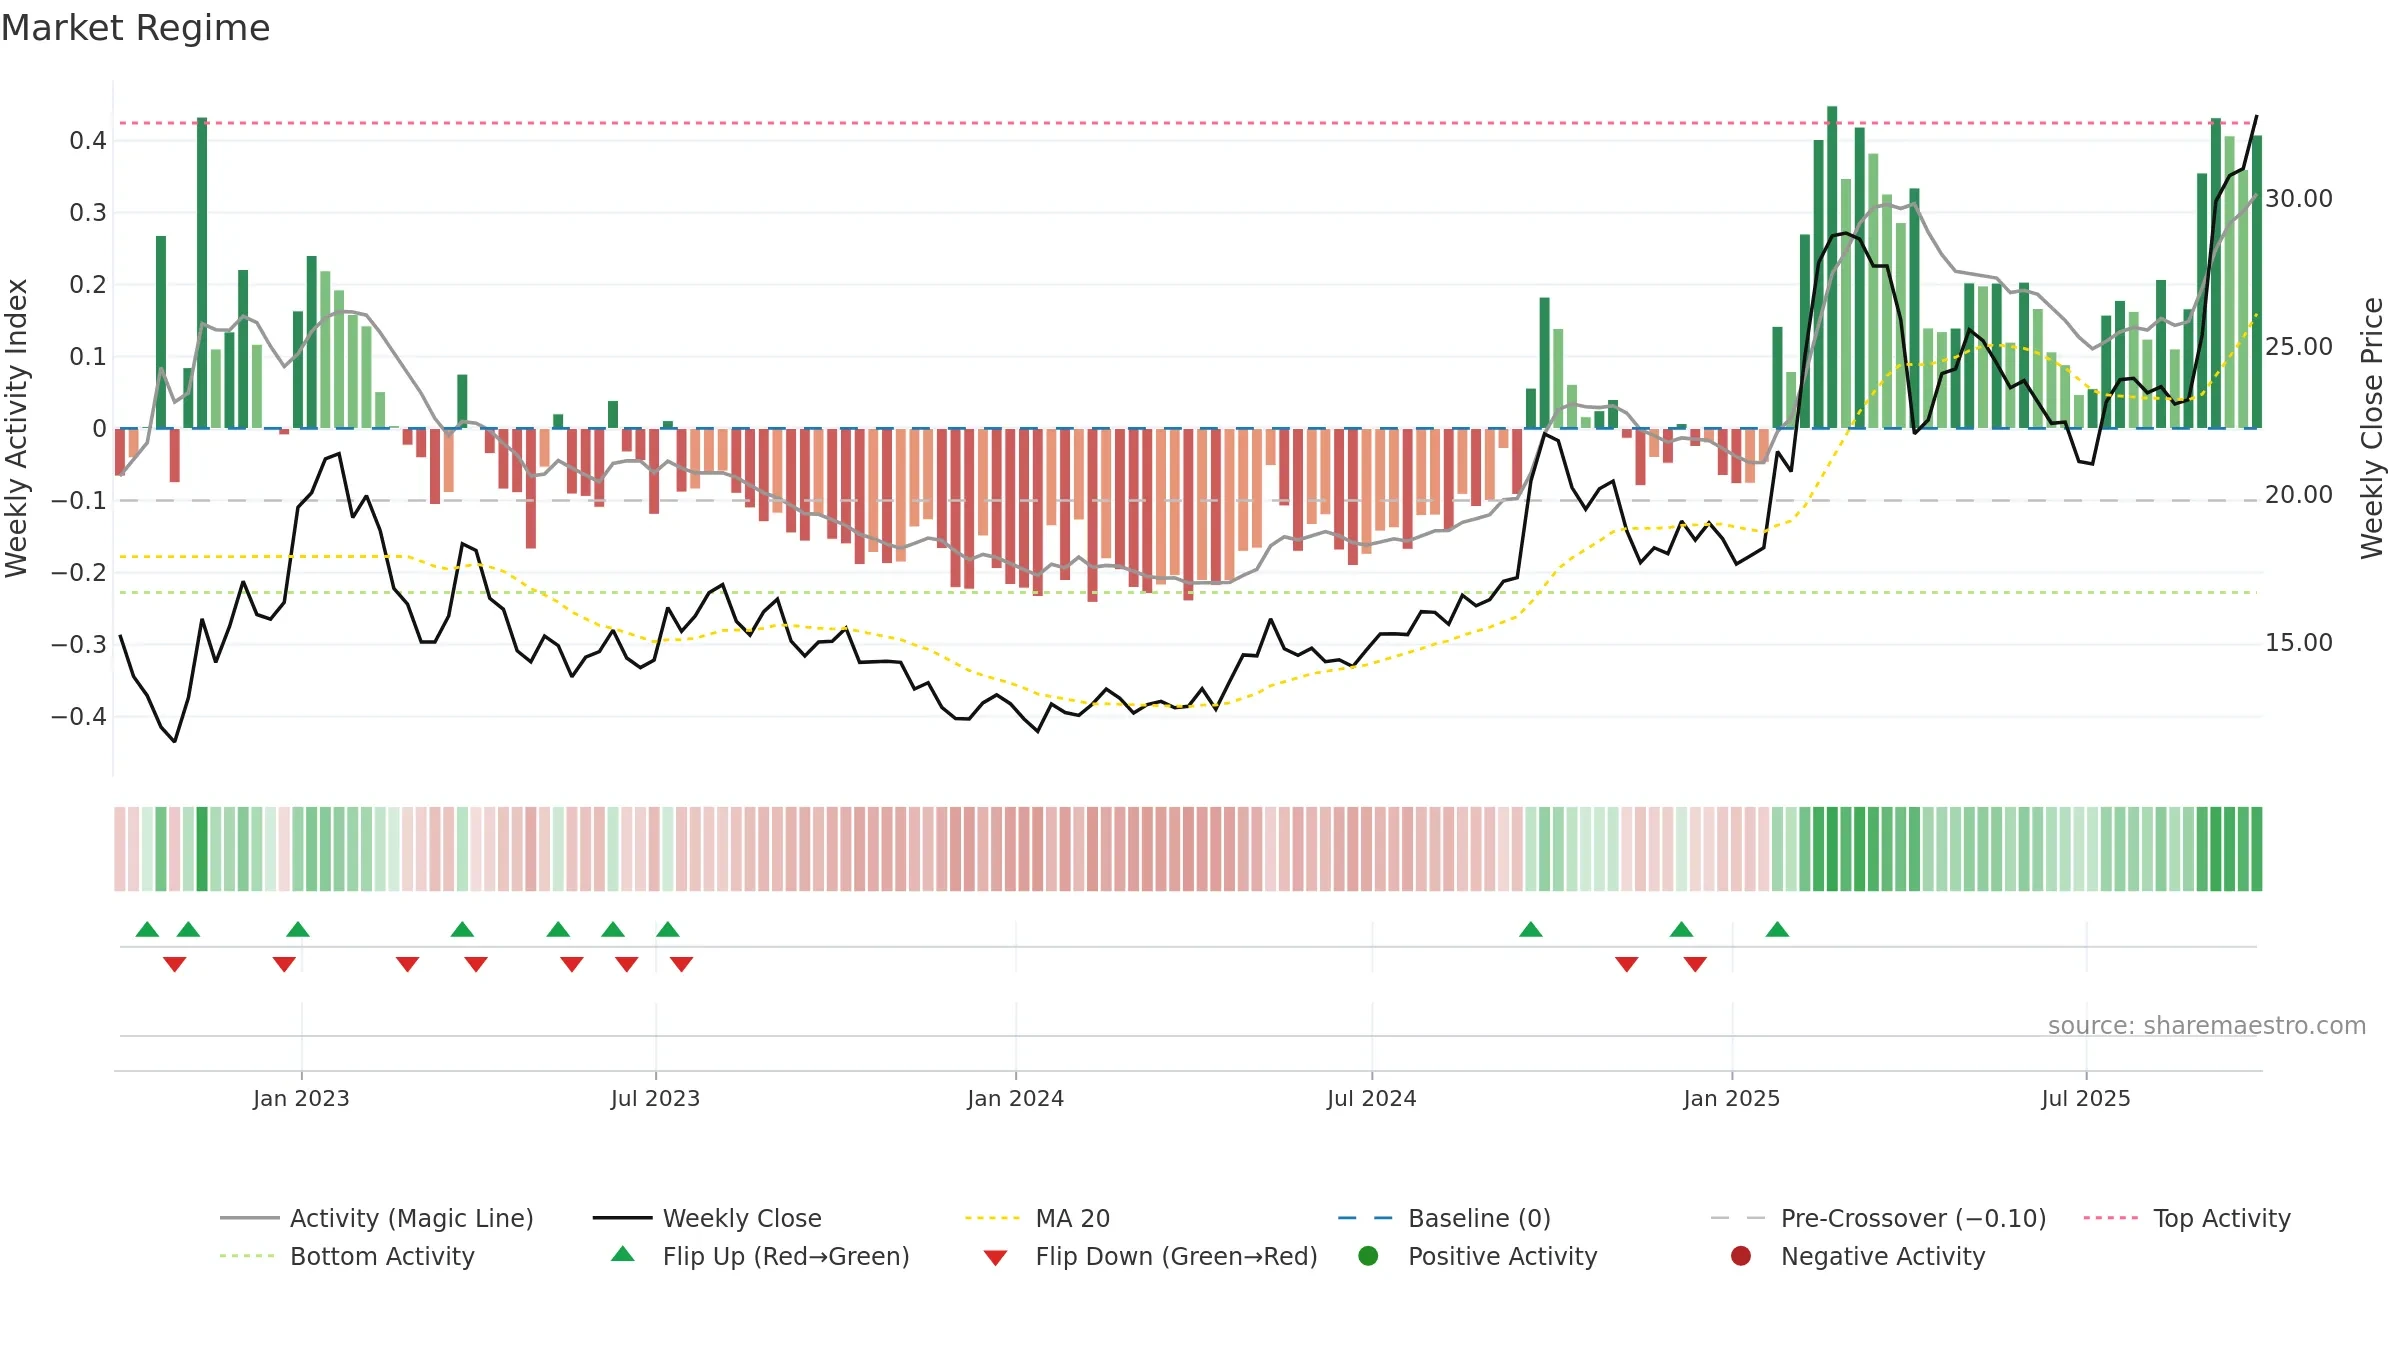Screen dimensions: 2400x1350
Task: Click the last green flip-up marker after Jan 2025
Action: (x=1777, y=929)
